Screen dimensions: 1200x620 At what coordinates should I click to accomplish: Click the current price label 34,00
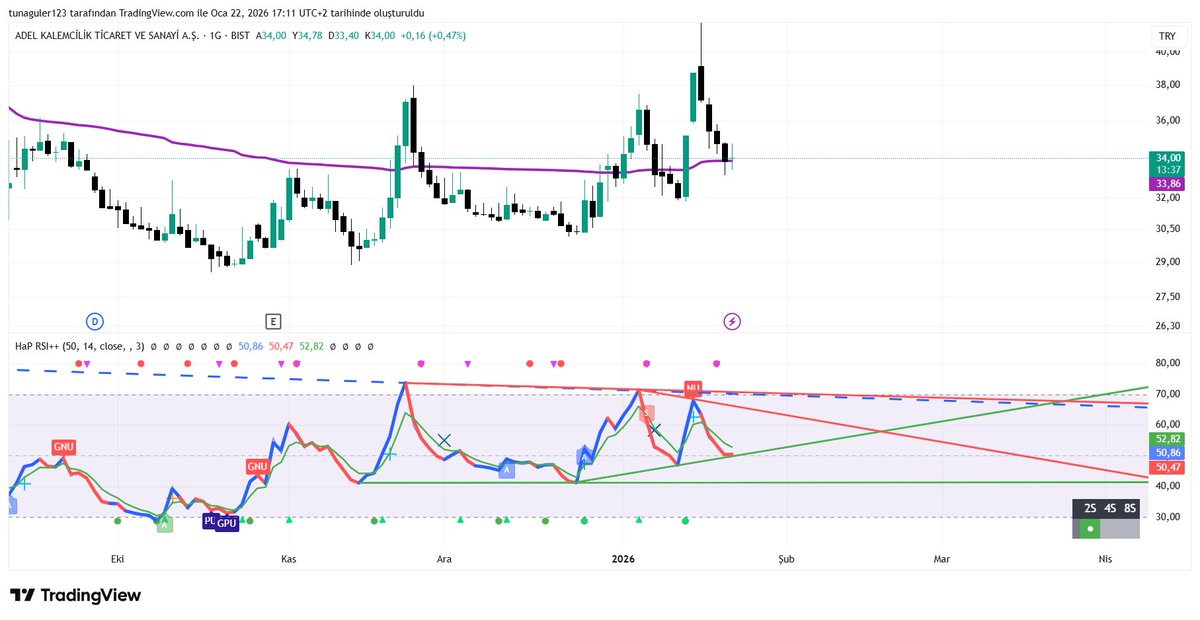pyautogui.click(x=1168, y=158)
